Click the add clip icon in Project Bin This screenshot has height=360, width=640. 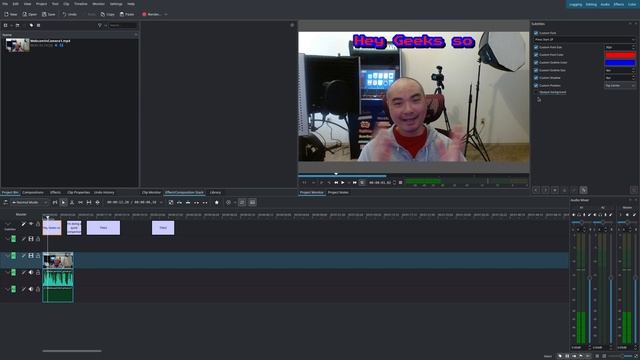(x=5, y=25)
